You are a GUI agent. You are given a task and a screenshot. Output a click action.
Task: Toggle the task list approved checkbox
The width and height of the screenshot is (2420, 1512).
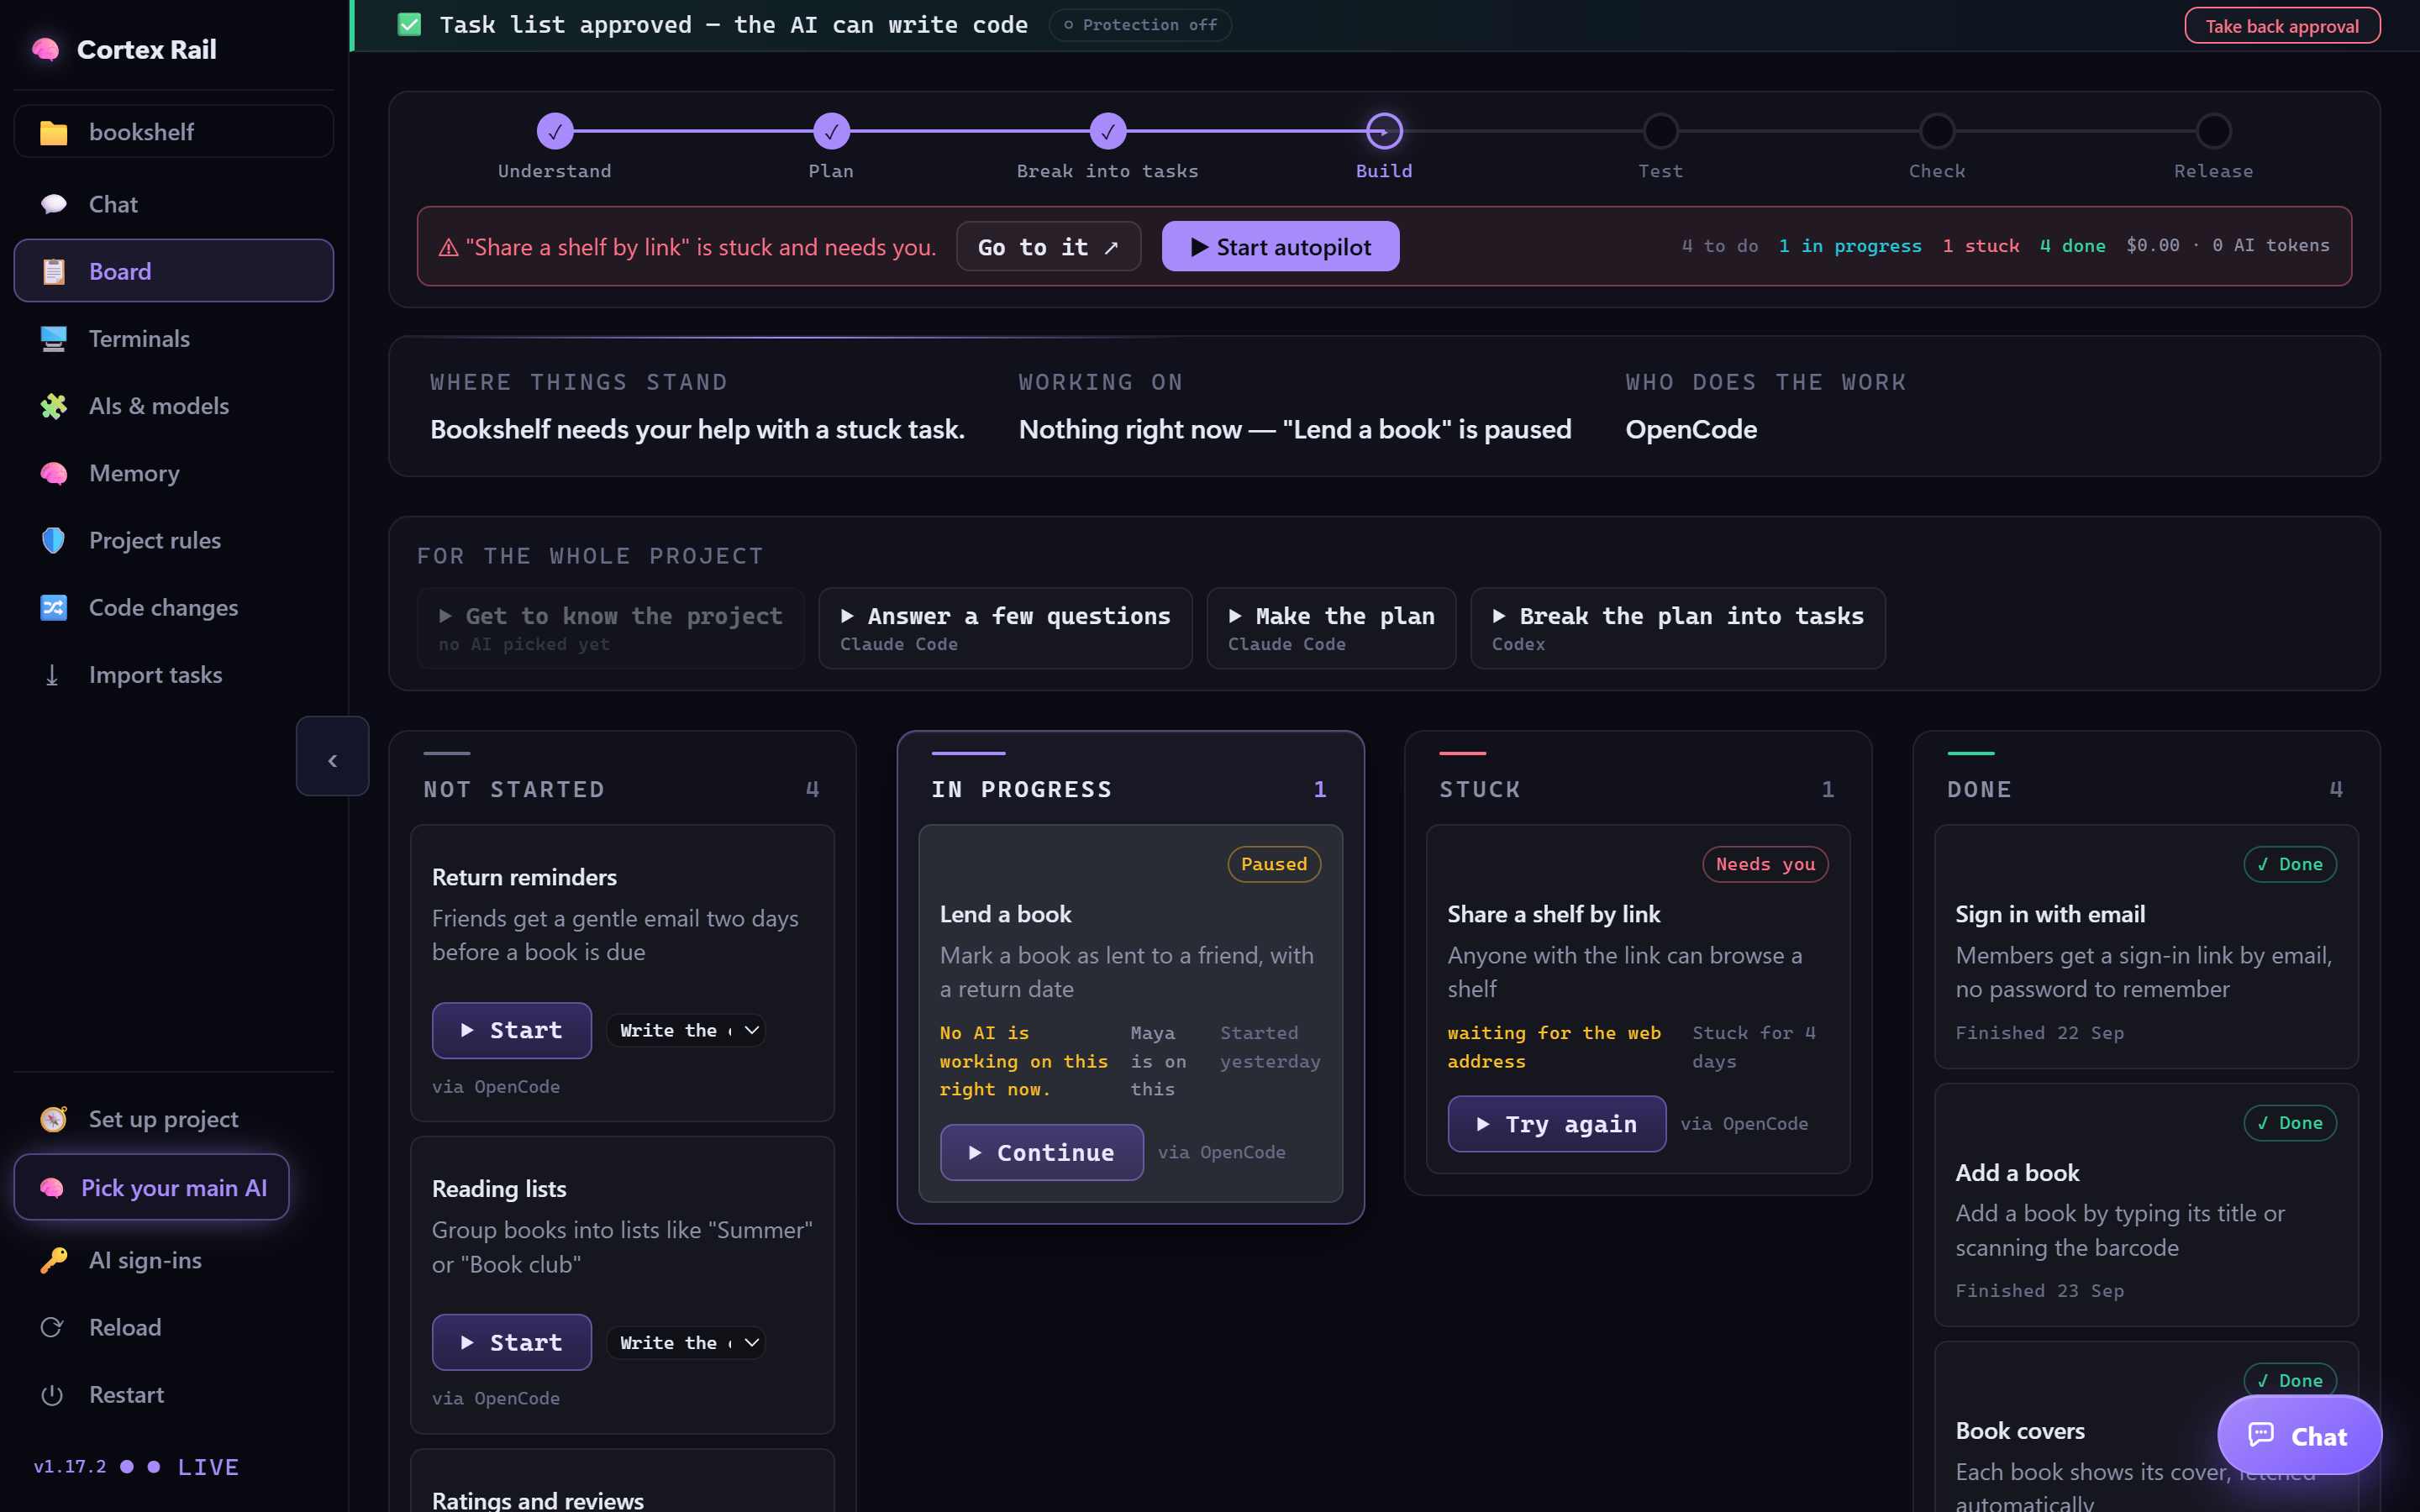pyautogui.click(x=409, y=24)
